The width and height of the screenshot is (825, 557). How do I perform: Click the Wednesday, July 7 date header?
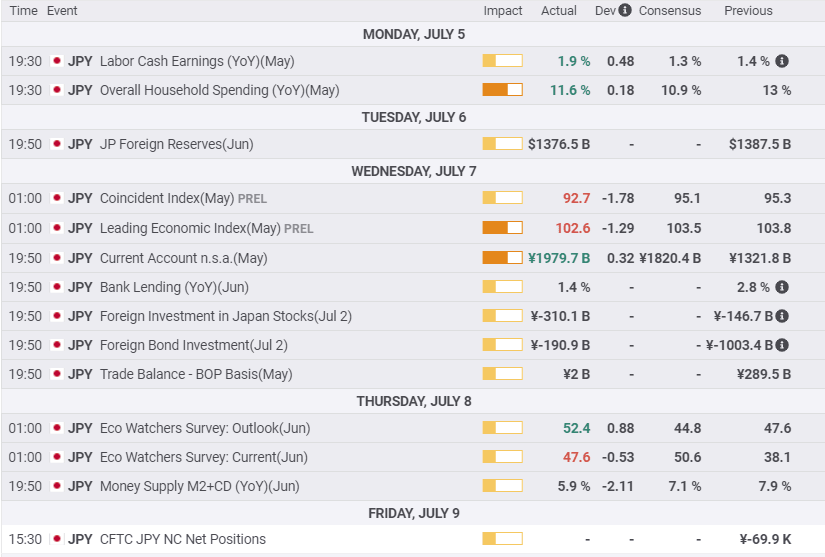point(413,171)
